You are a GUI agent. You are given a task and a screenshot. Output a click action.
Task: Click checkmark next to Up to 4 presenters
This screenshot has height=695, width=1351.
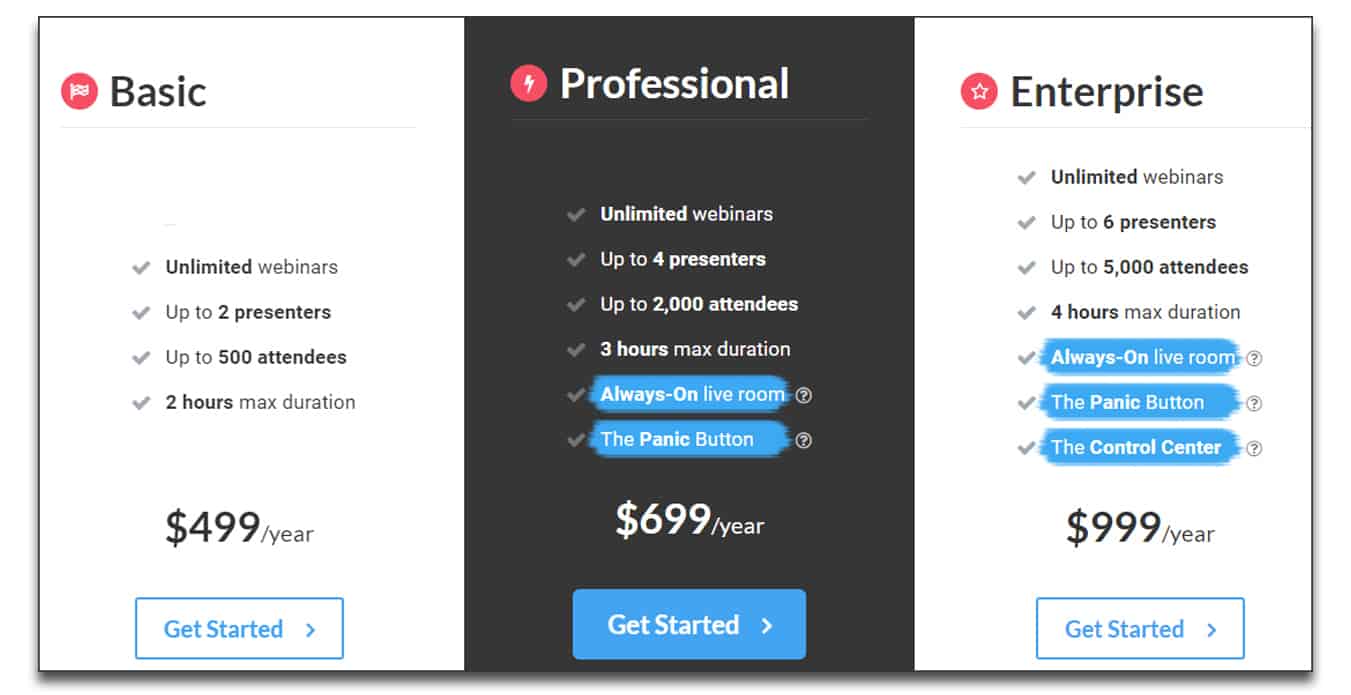(576, 260)
